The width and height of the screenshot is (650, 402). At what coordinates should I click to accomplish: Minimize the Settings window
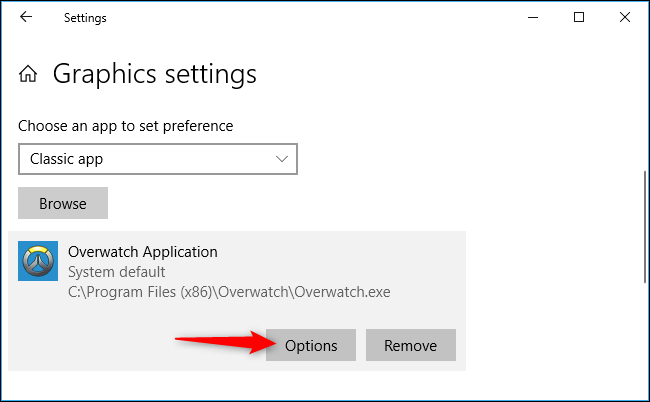(533, 17)
